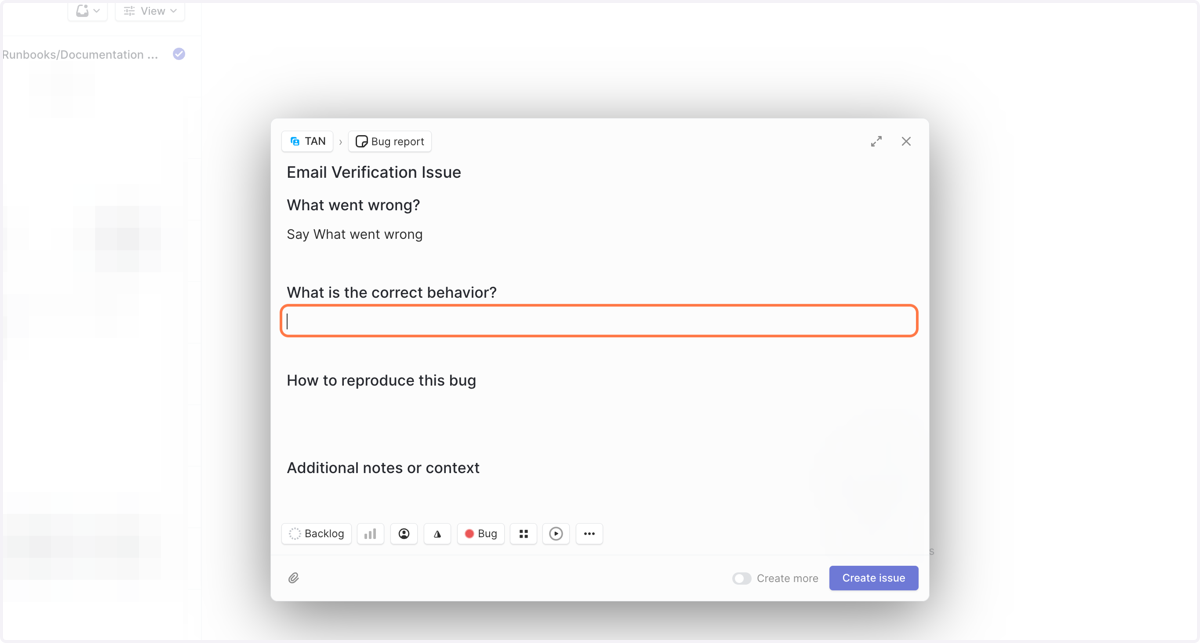
Task: Click the 'Additional notes or context' heading
Action: coord(383,468)
